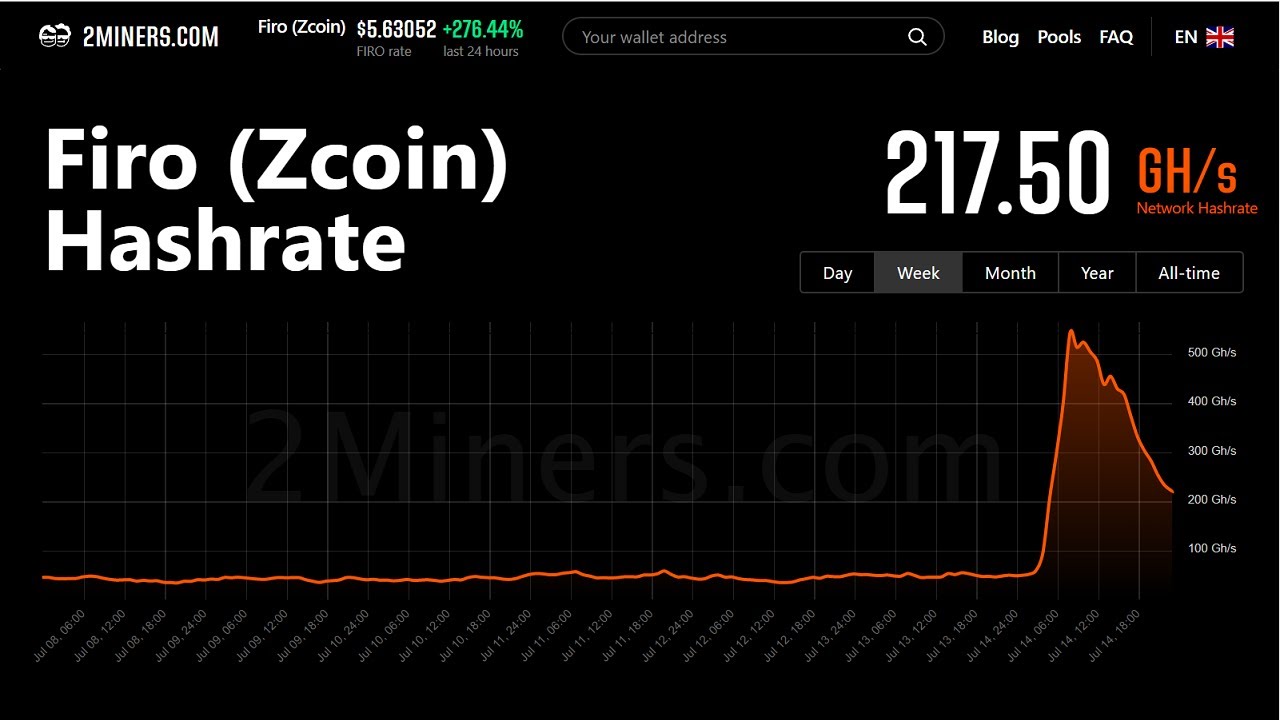Select the Week time range
The height and width of the screenshot is (720, 1280).
point(918,273)
